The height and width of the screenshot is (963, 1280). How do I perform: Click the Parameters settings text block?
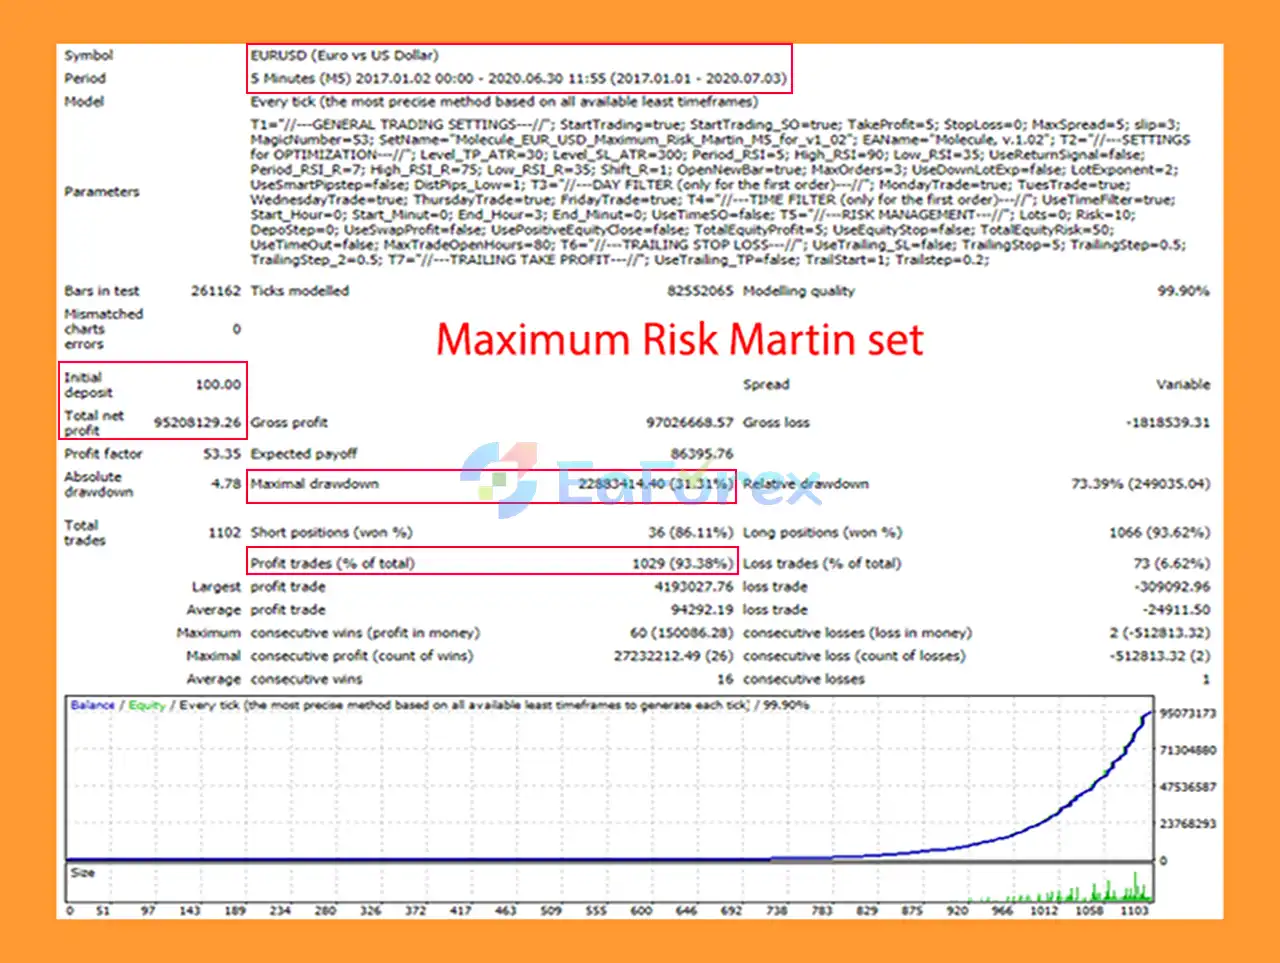tap(718, 192)
